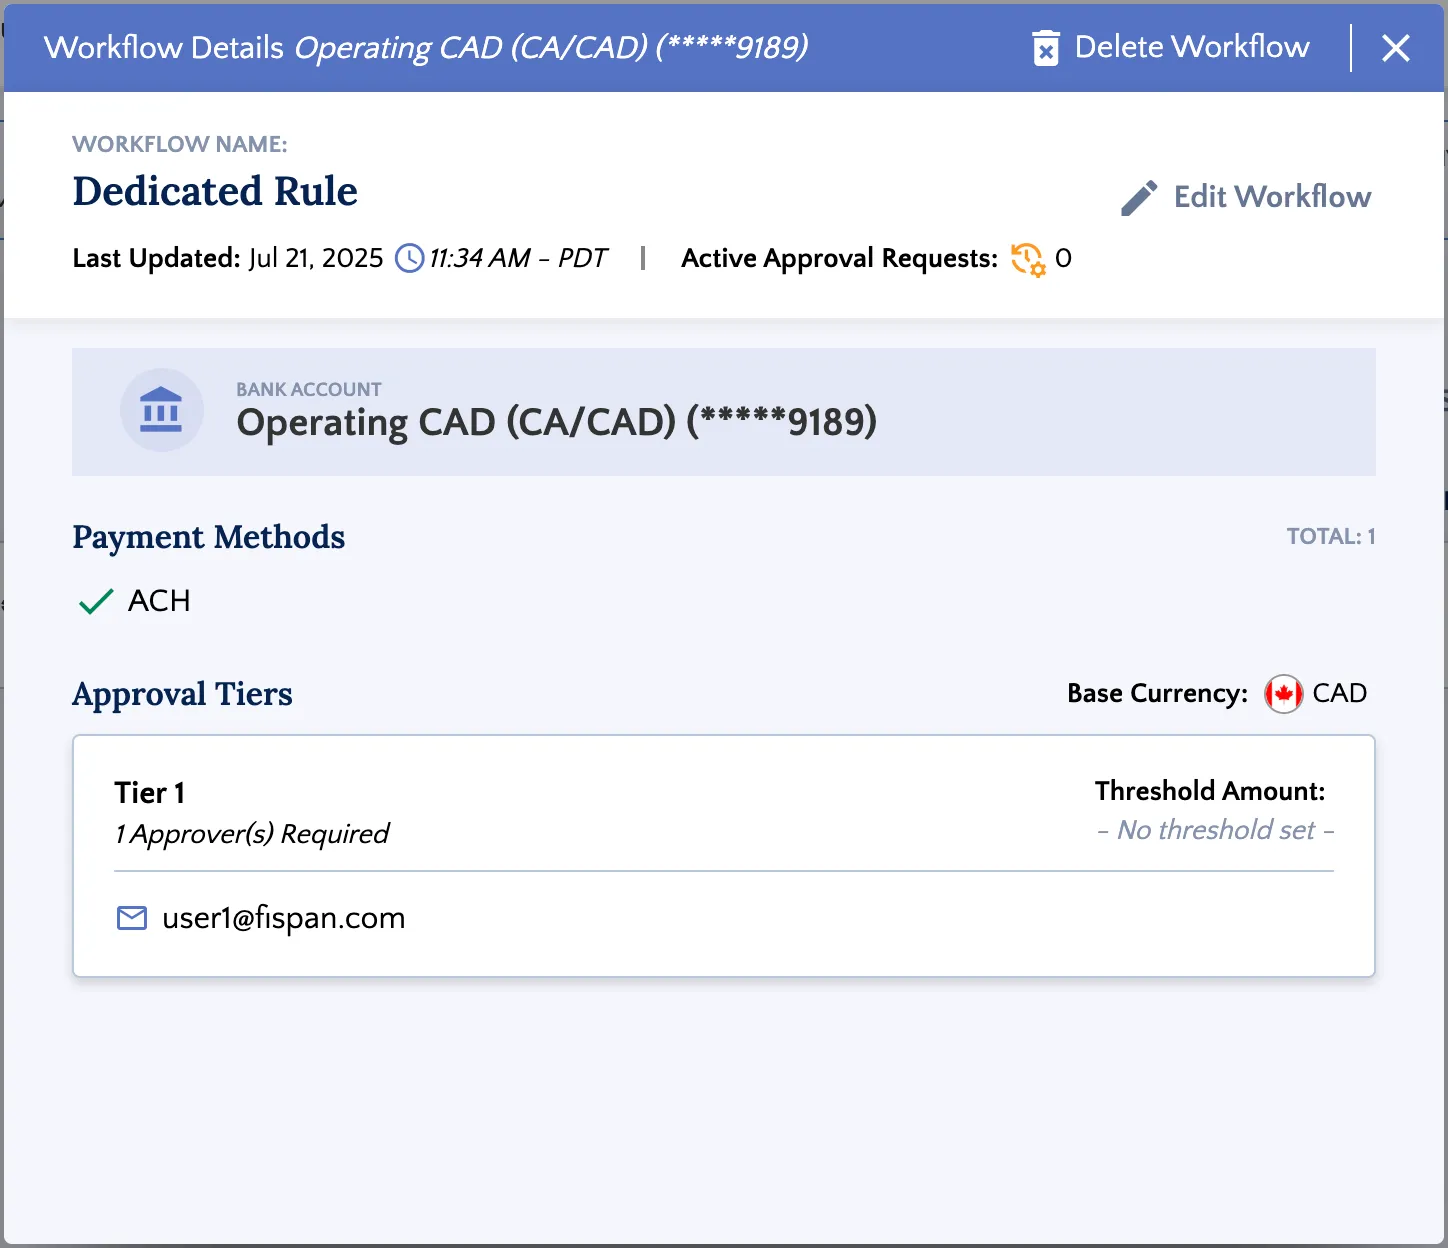The width and height of the screenshot is (1448, 1248).
Task: Click the Delete Workflow trash icon
Action: tap(1046, 48)
